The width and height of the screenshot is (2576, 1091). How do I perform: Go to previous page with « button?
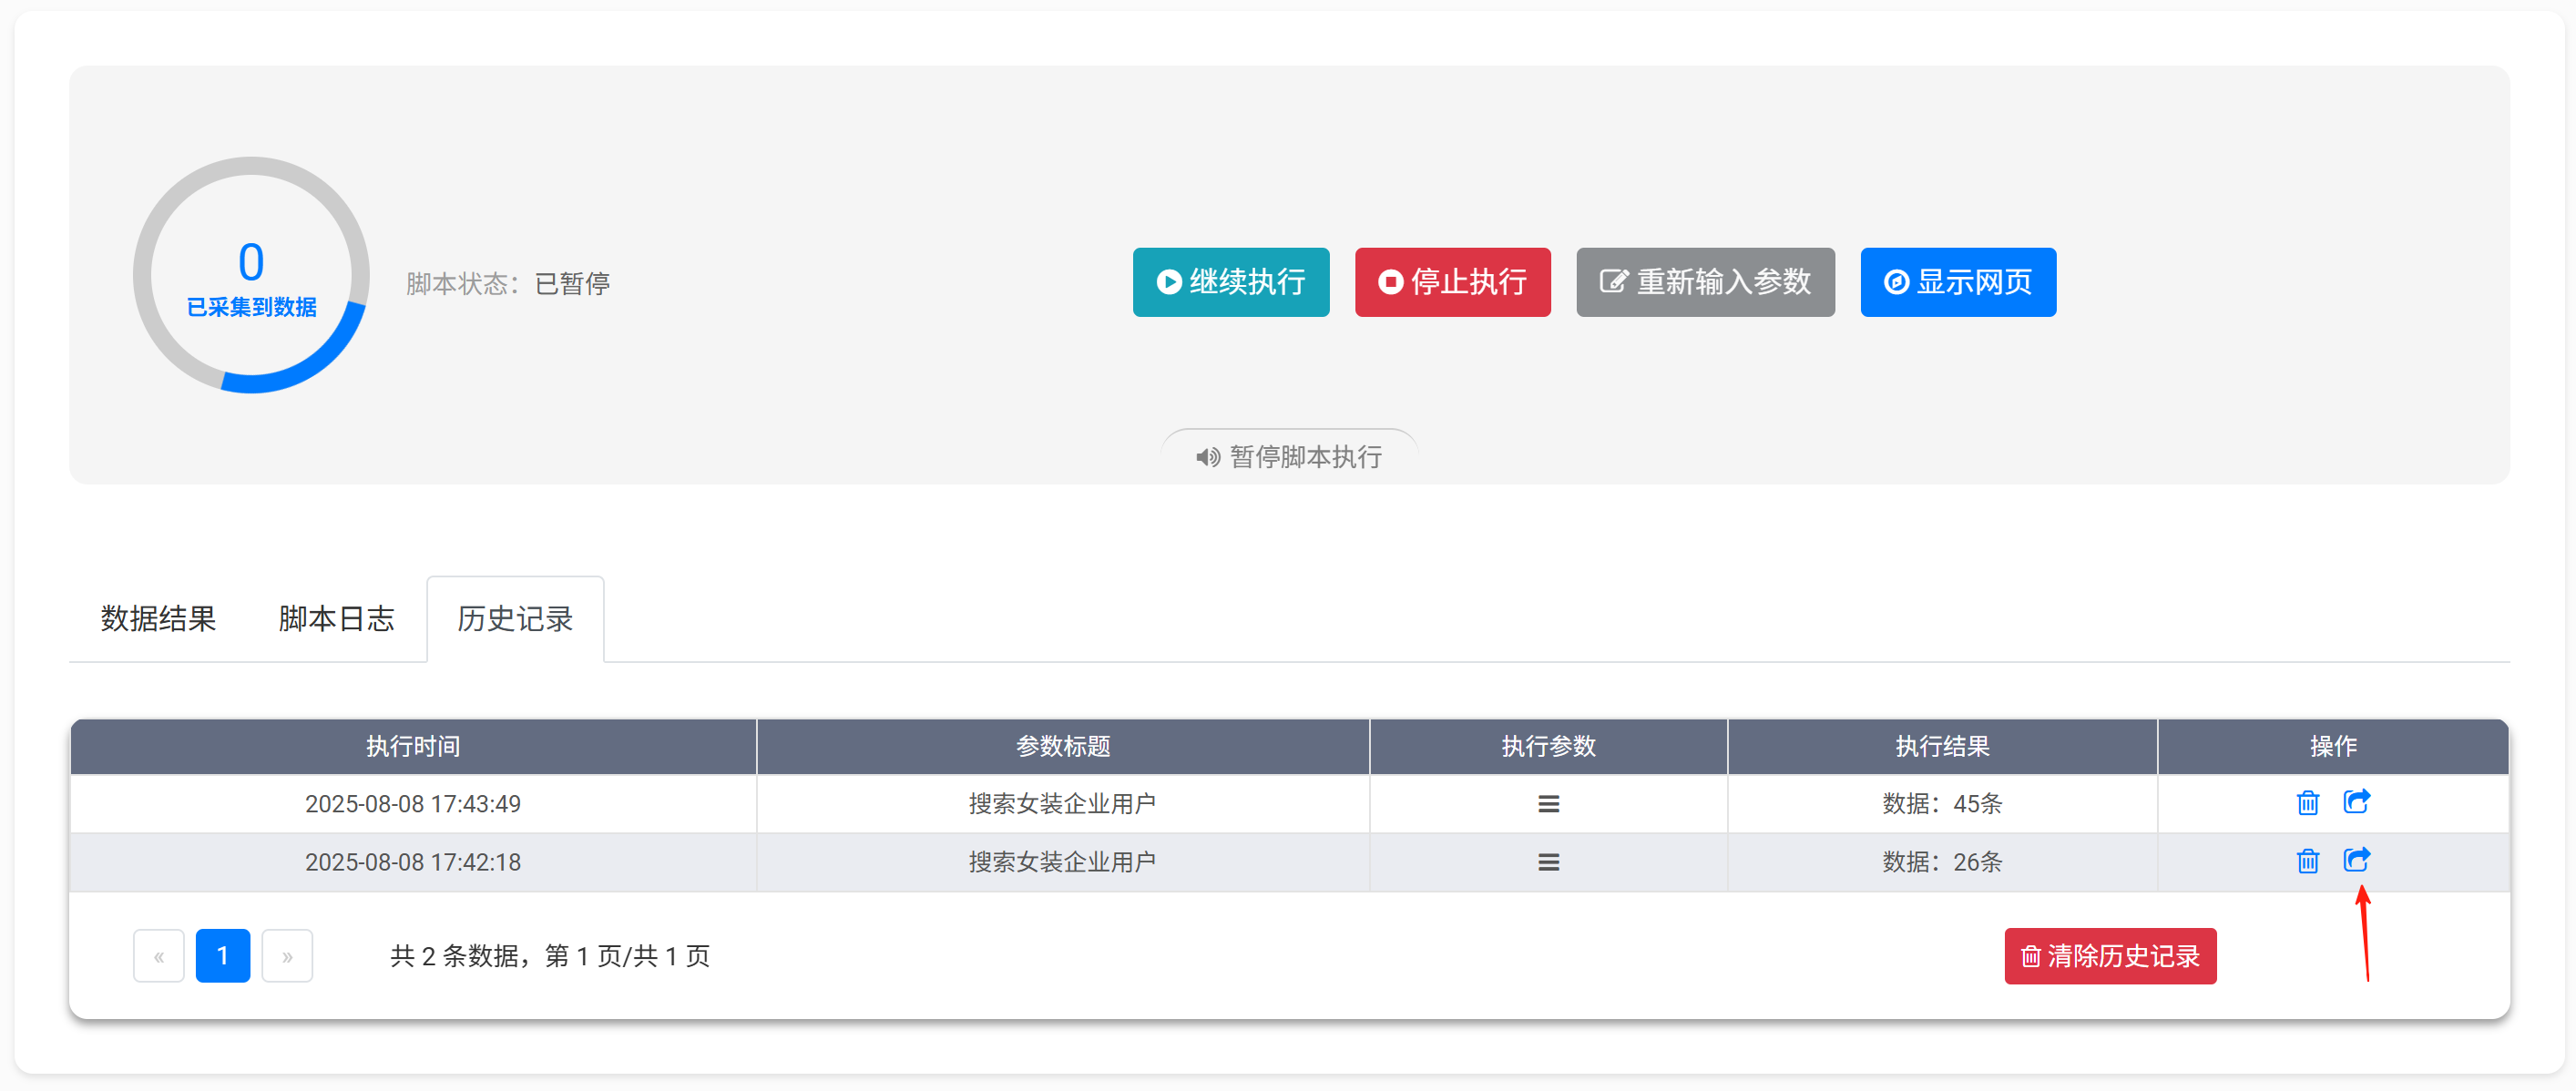click(x=159, y=956)
